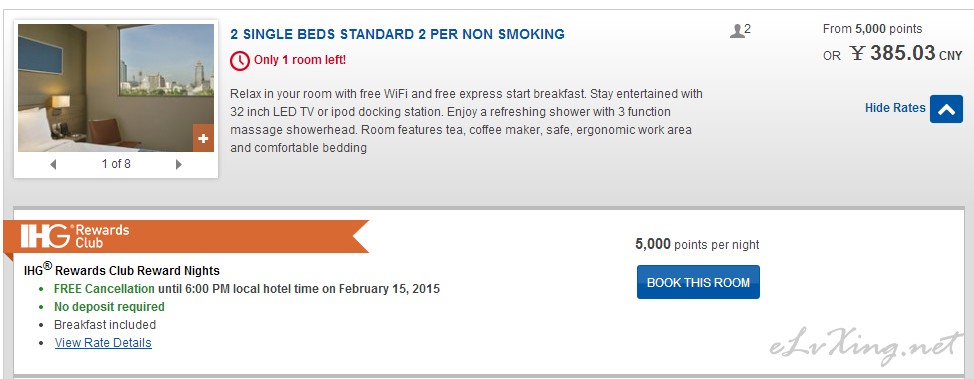The width and height of the screenshot is (974, 379).
Task: Show the next room photo
Action: pos(179,165)
